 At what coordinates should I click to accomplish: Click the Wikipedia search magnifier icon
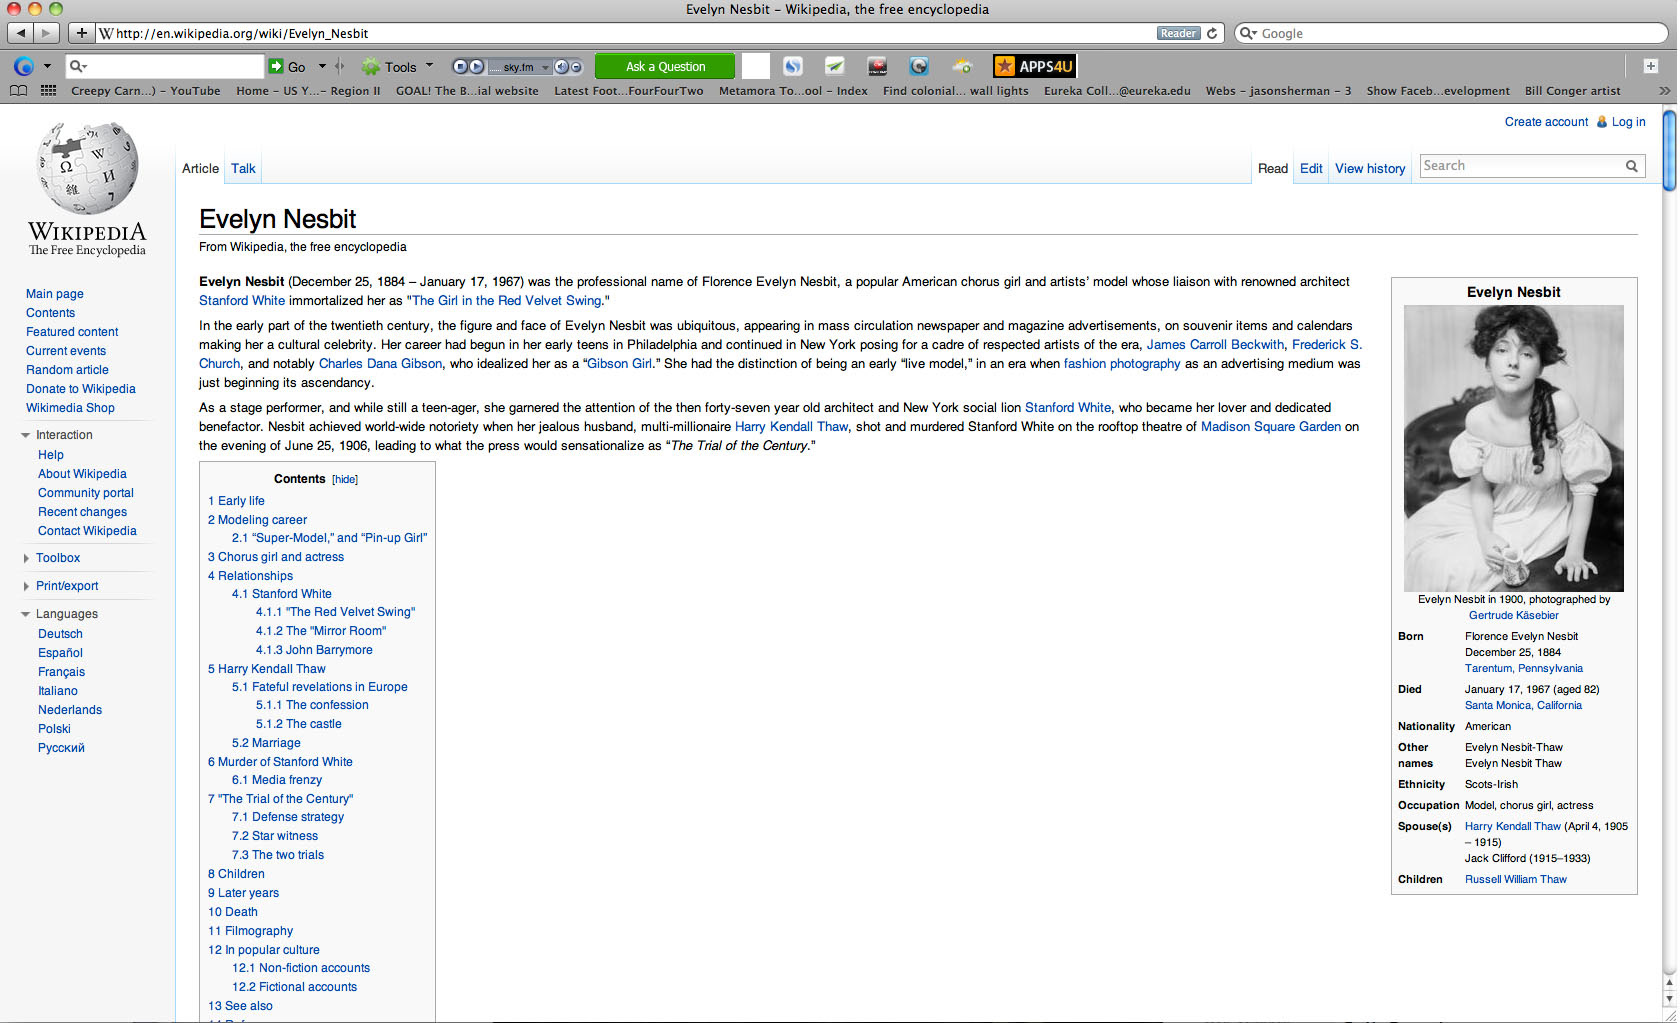(1631, 166)
